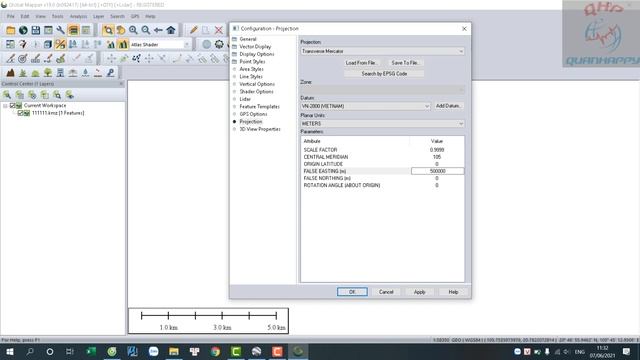Click the False Easting value field
This screenshot has width=640, height=360.
coord(438,171)
